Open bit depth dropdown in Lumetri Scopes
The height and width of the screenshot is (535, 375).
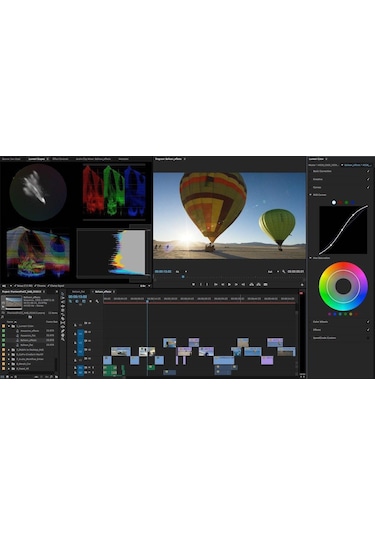click(x=145, y=286)
